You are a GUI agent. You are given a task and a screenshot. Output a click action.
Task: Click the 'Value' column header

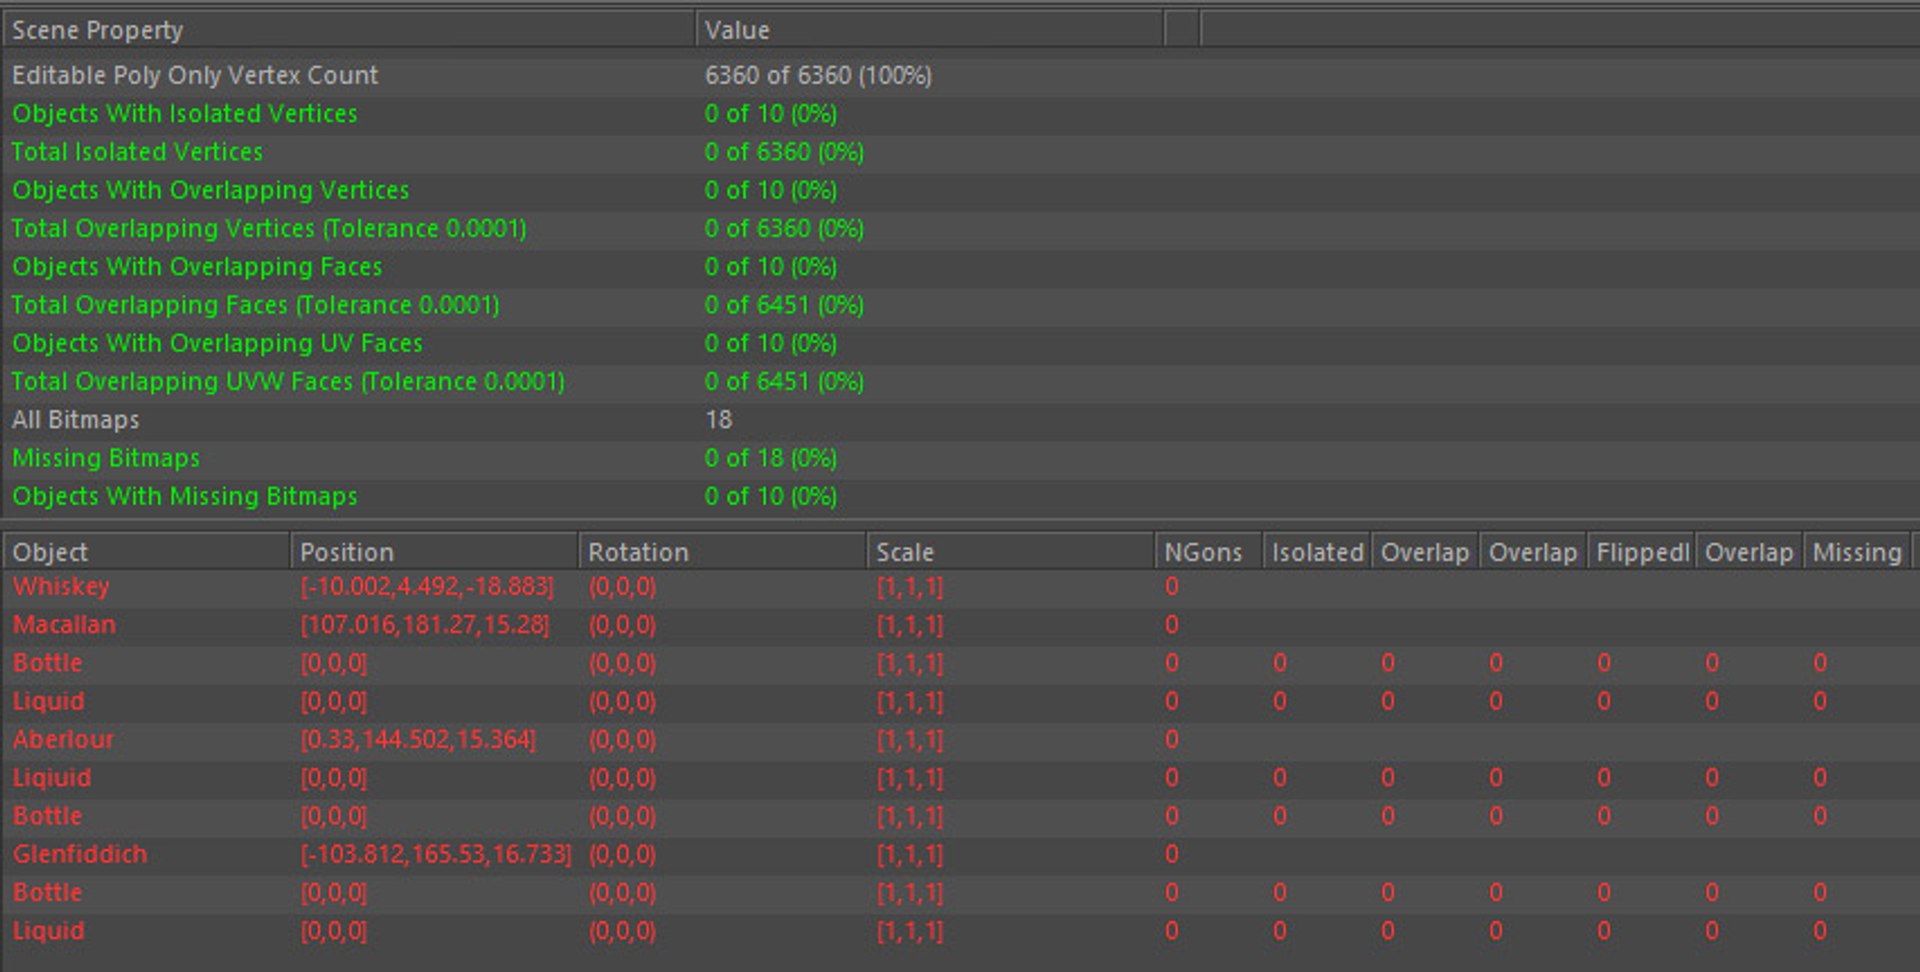pyautogui.click(x=929, y=30)
